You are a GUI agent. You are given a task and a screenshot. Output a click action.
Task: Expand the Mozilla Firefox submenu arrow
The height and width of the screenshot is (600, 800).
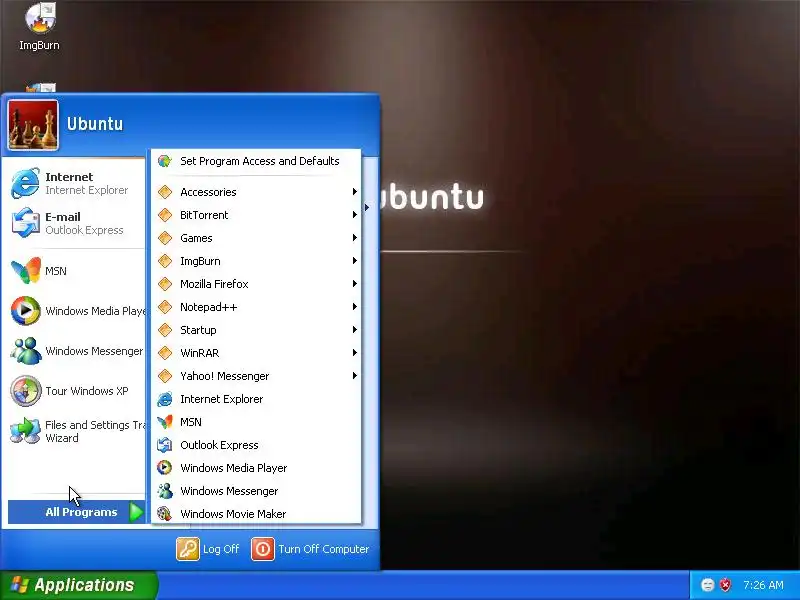pyautogui.click(x=355, y=284)
